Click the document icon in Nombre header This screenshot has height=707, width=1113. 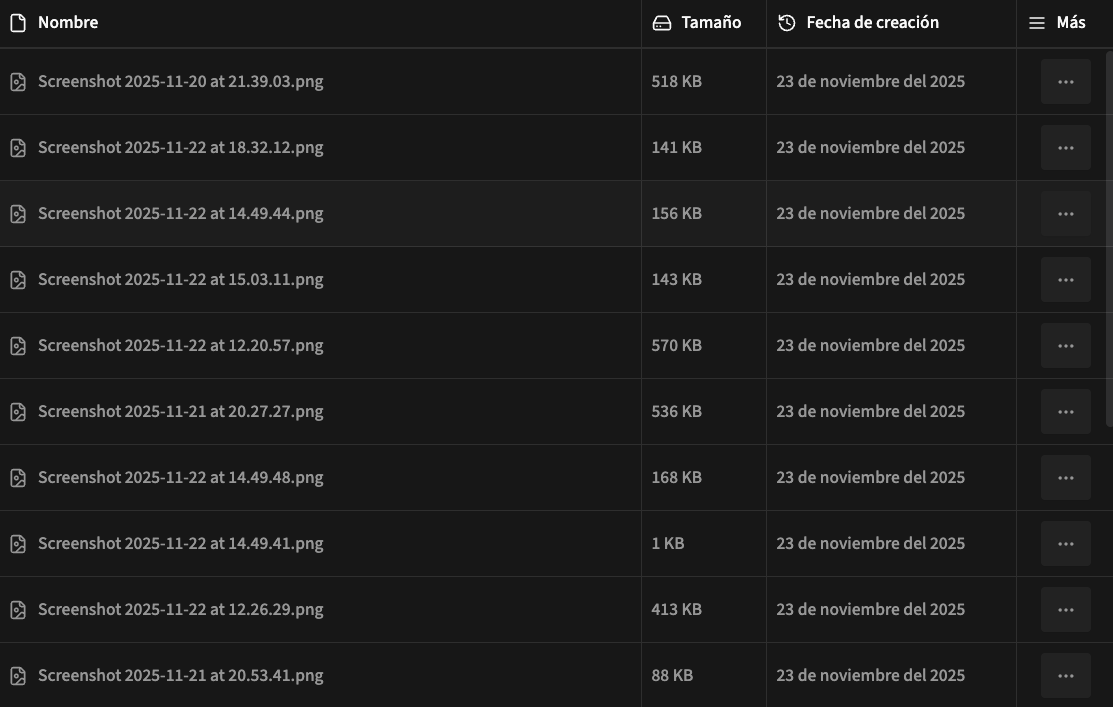pyautogui.click(x=18, y=23)
